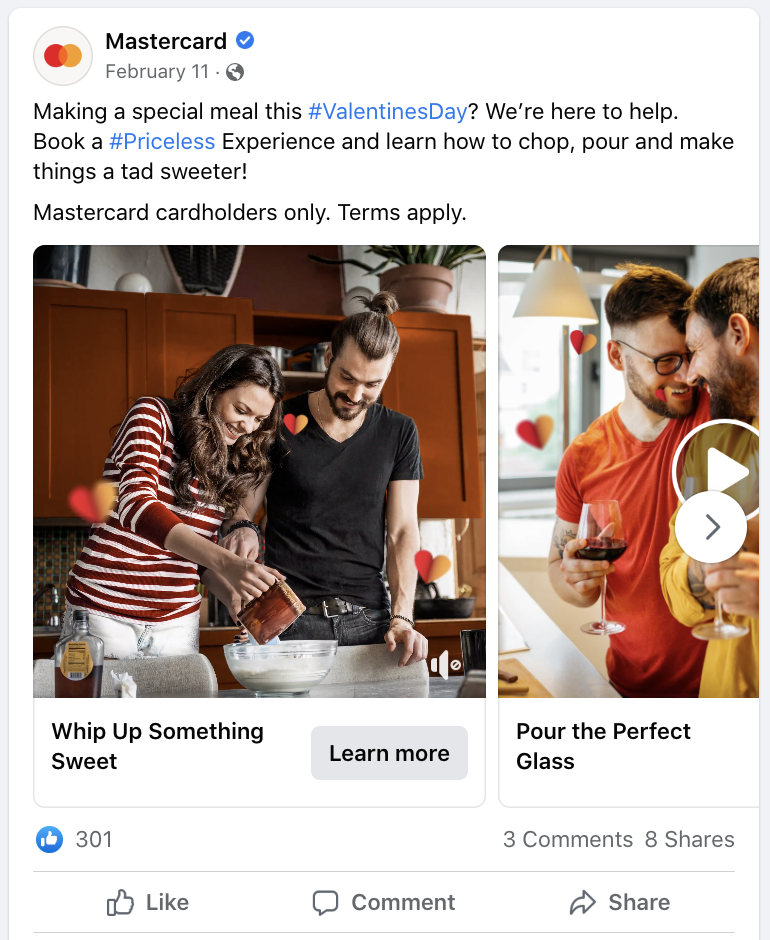View the 301 reactions count
Image resolution: width=770 pixels, height=940 pixels.
[94, 839]
